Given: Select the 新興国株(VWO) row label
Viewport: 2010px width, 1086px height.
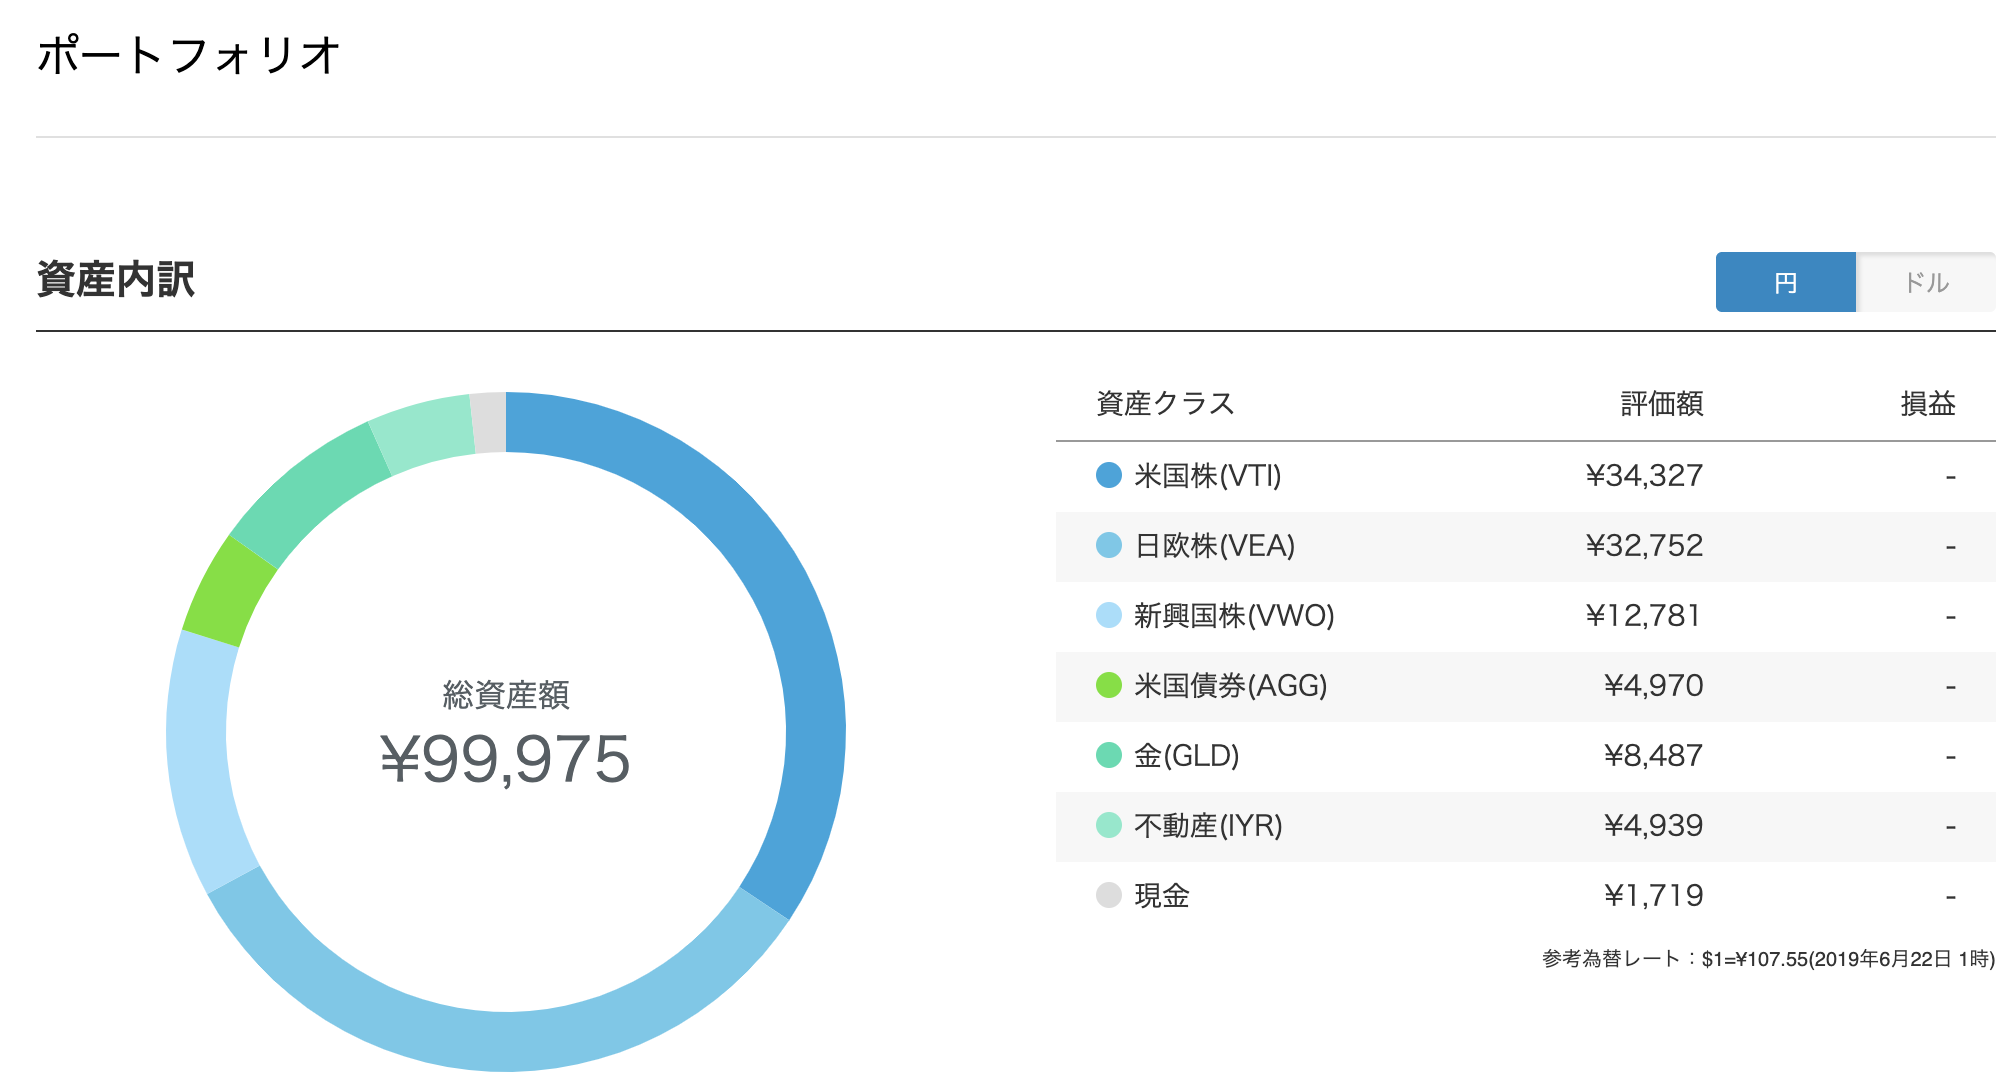Looking at the screenshot, I should 1234,615.
